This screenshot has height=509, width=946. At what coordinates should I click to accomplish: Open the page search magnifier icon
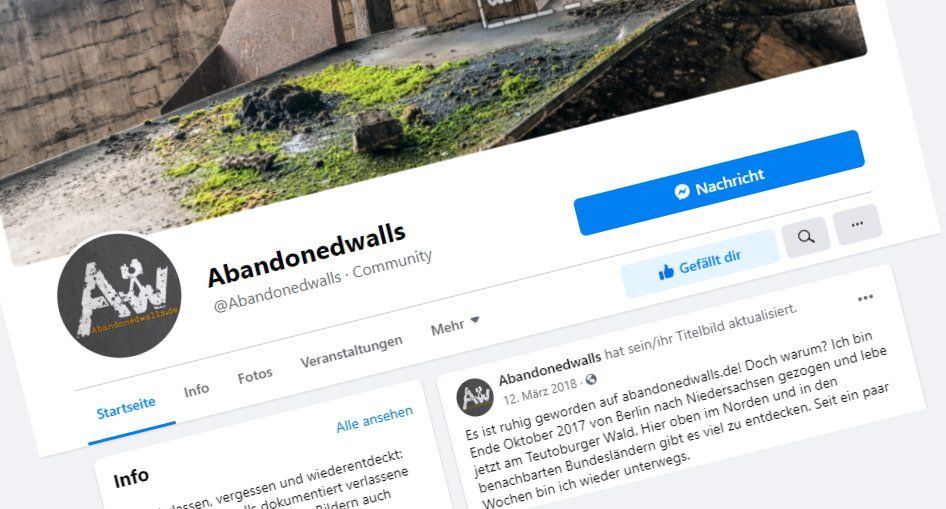806,236
